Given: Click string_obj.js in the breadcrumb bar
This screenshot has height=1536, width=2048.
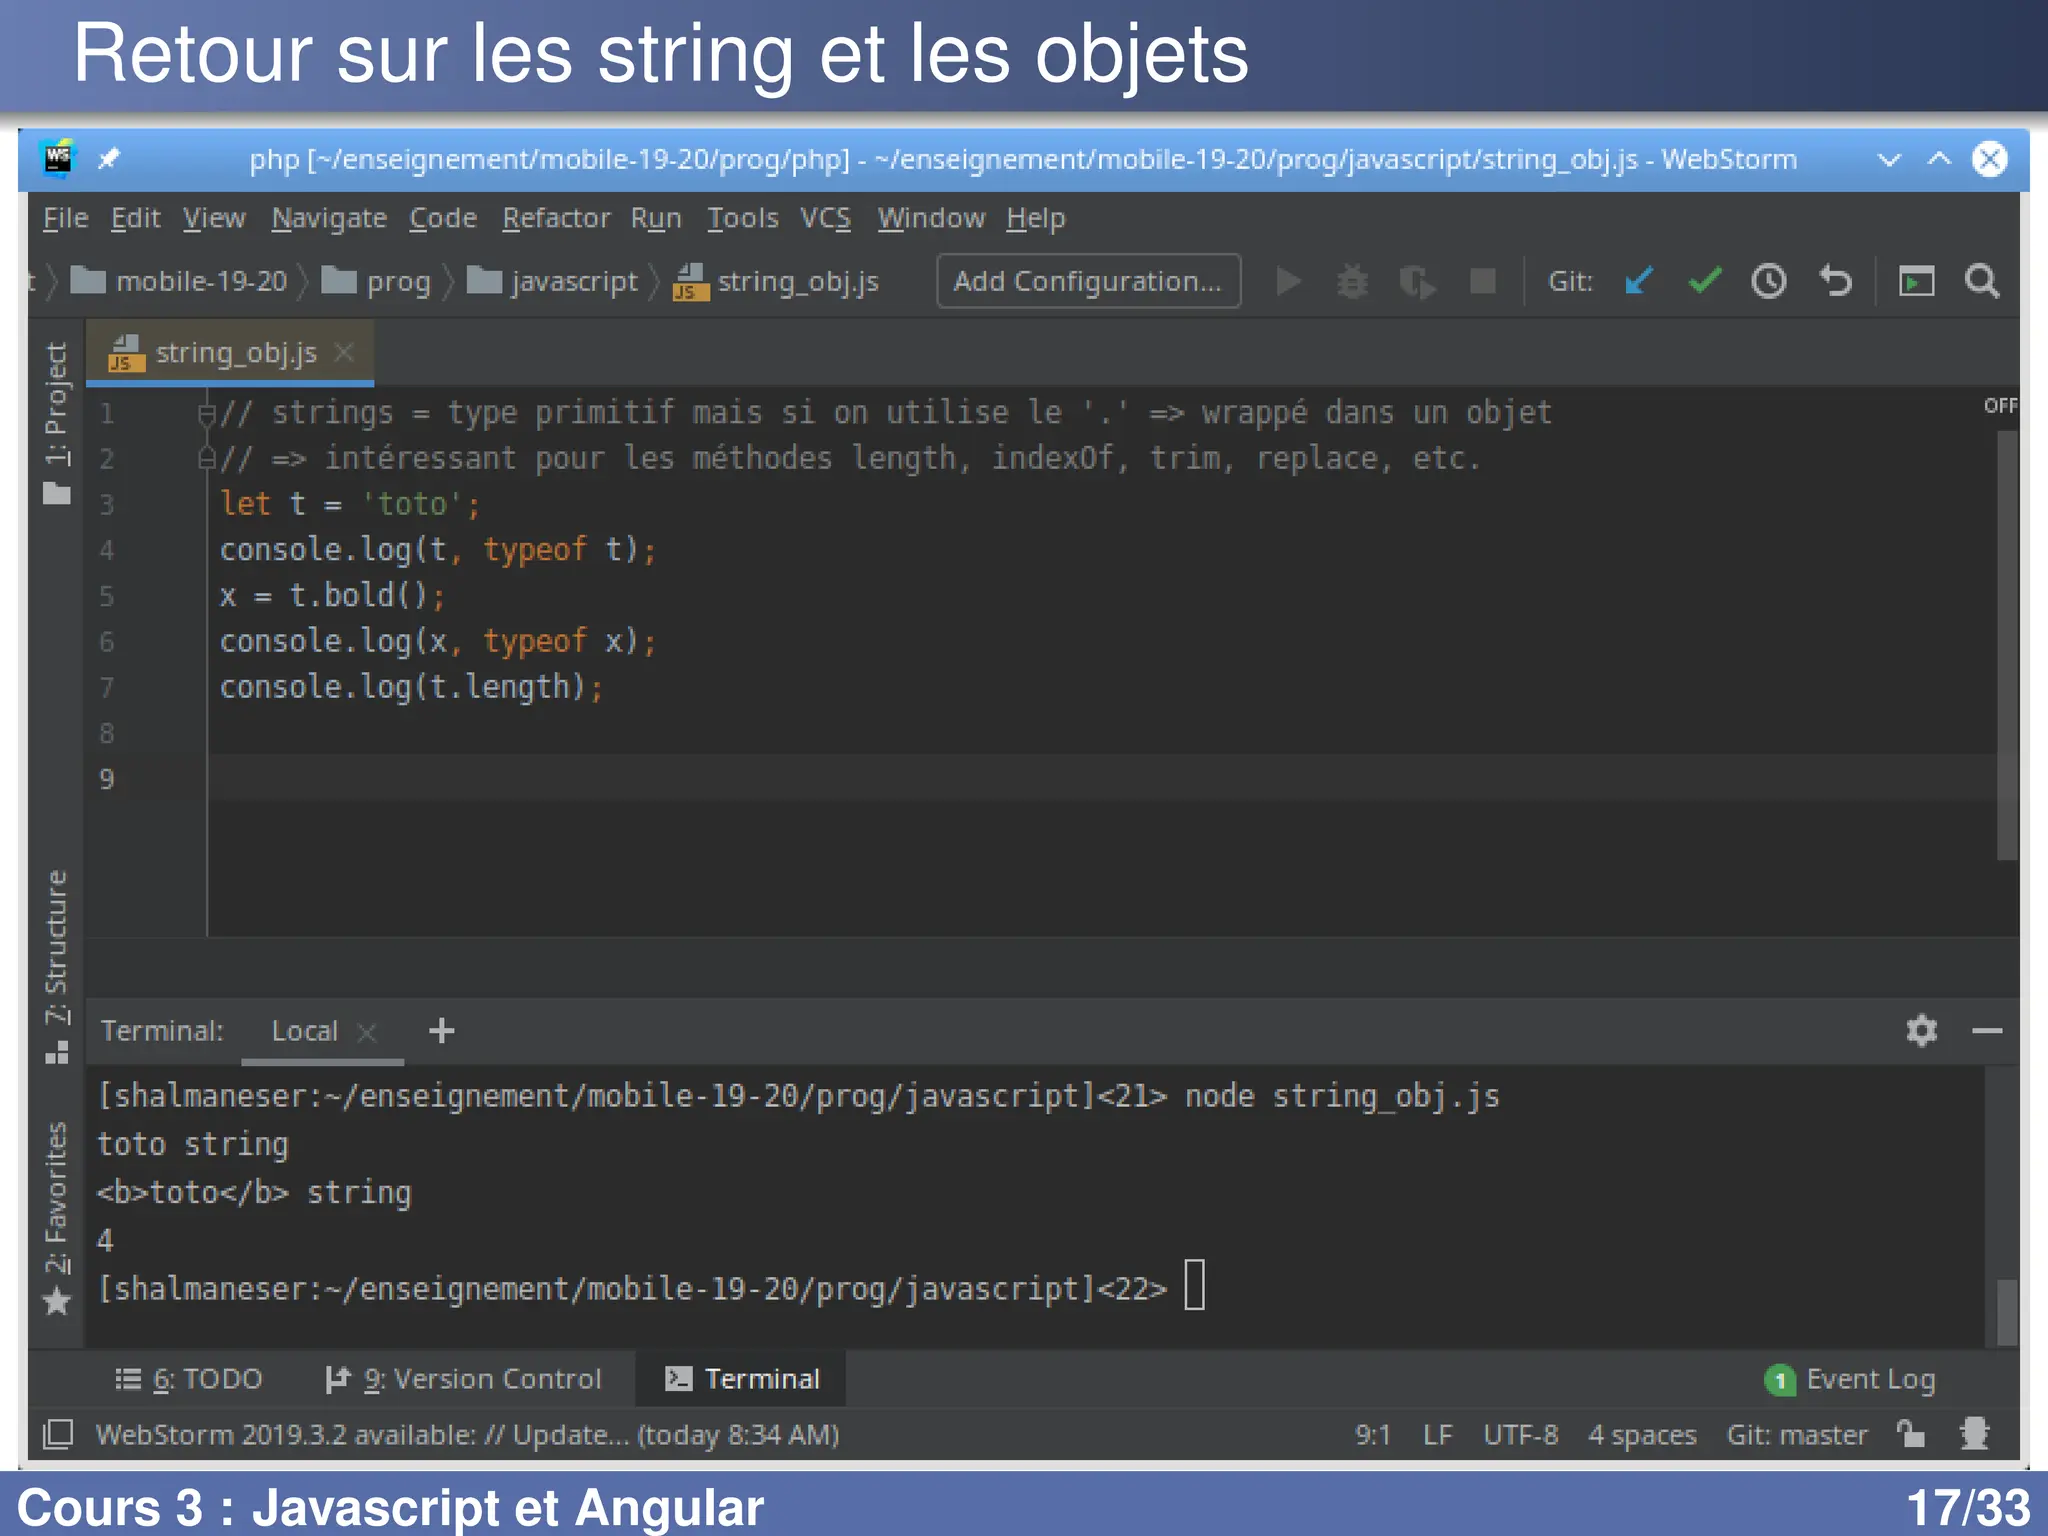Looking at the screenshot, I should pos(776,282).
